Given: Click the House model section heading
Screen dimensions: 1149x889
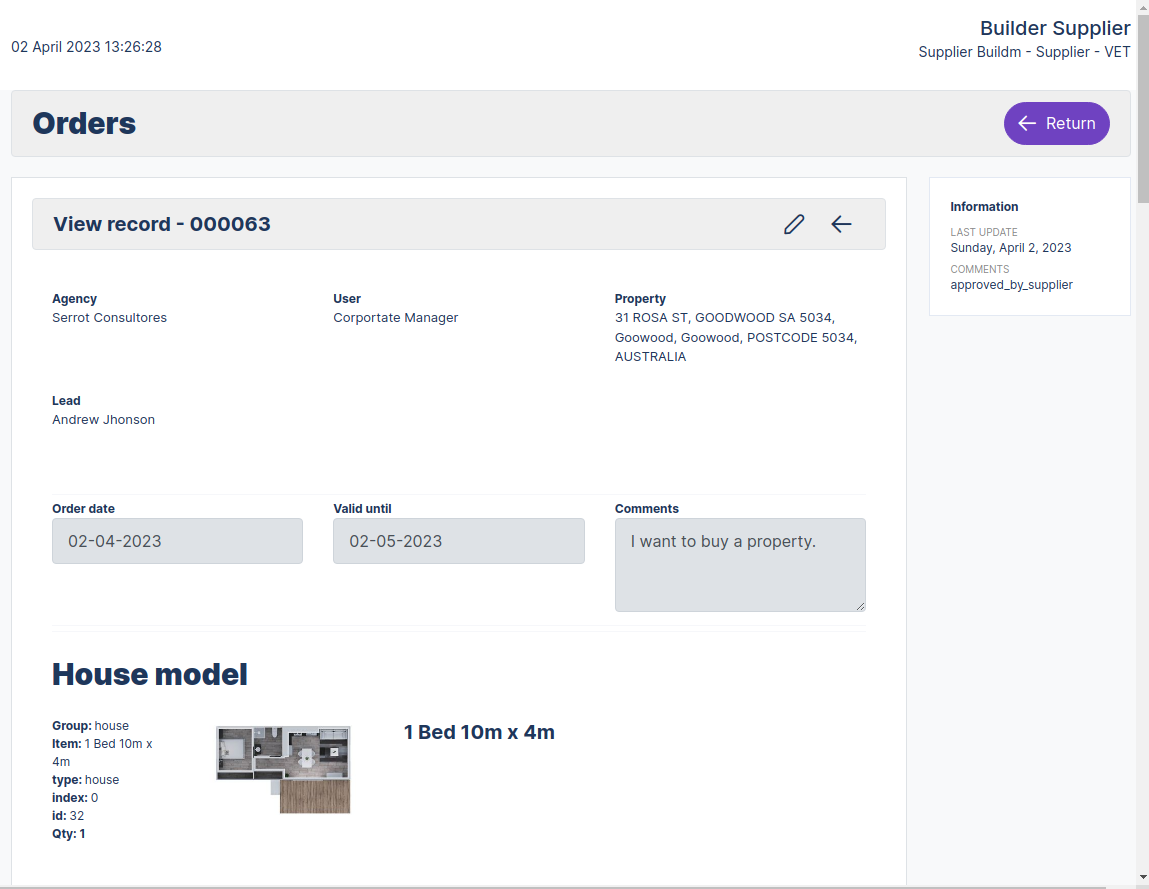Looking at the screenshot, I should [x=150, y=674].
